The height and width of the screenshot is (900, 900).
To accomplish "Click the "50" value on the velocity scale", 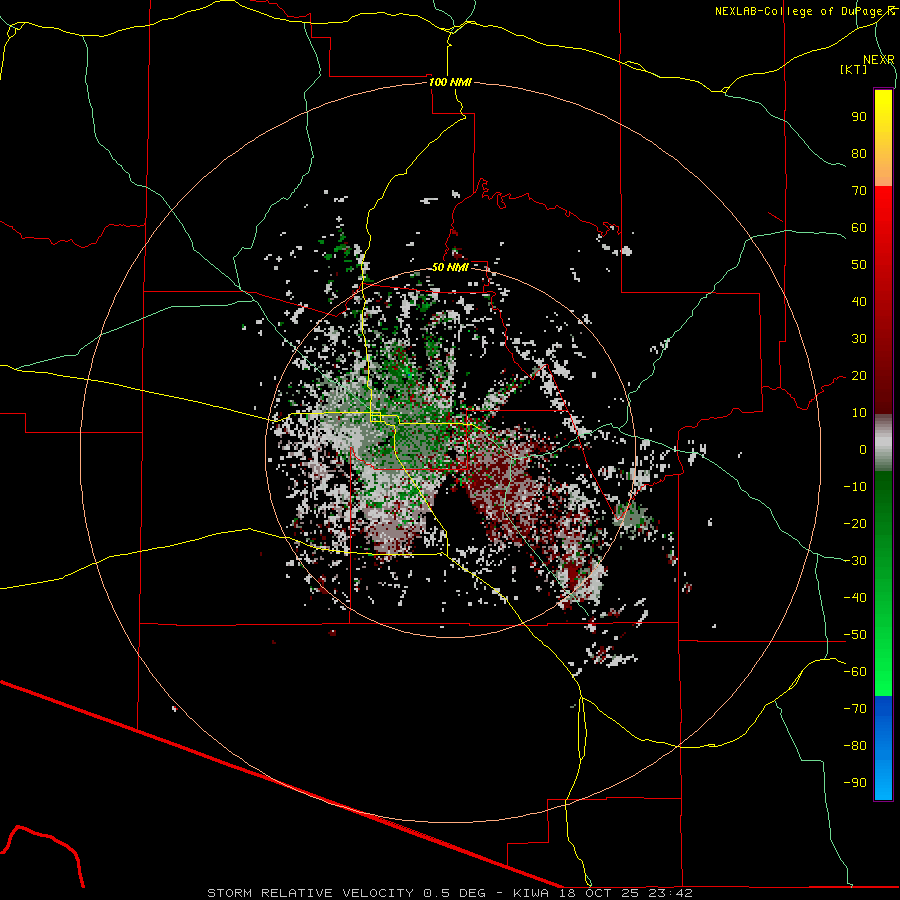I will 859,265.
